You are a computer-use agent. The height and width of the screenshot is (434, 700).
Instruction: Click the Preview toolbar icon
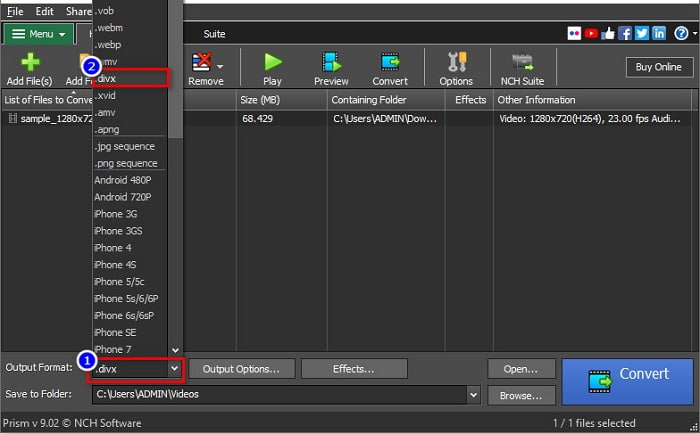pyautogui.click(x=331, y=62)
